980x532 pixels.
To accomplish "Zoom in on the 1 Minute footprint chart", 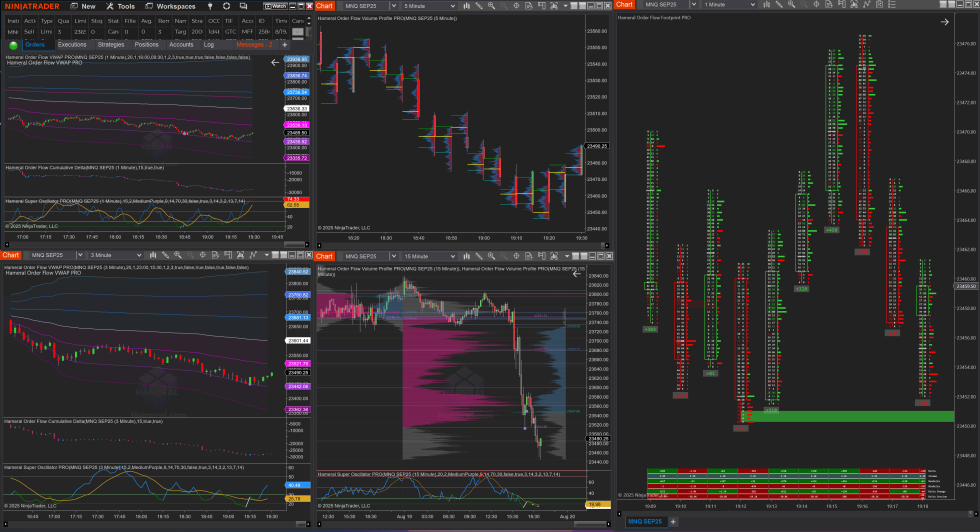I will click(x=791, y=4).
